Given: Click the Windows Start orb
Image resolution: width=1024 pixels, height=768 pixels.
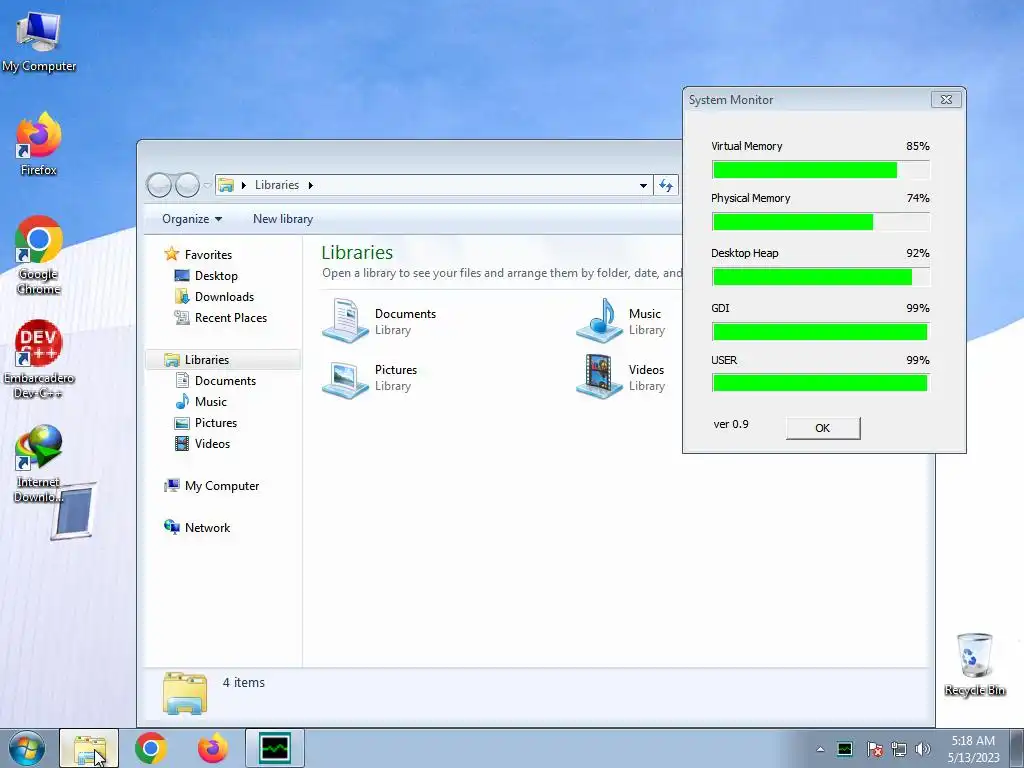Looking at the screenshot, I should 27,748.
